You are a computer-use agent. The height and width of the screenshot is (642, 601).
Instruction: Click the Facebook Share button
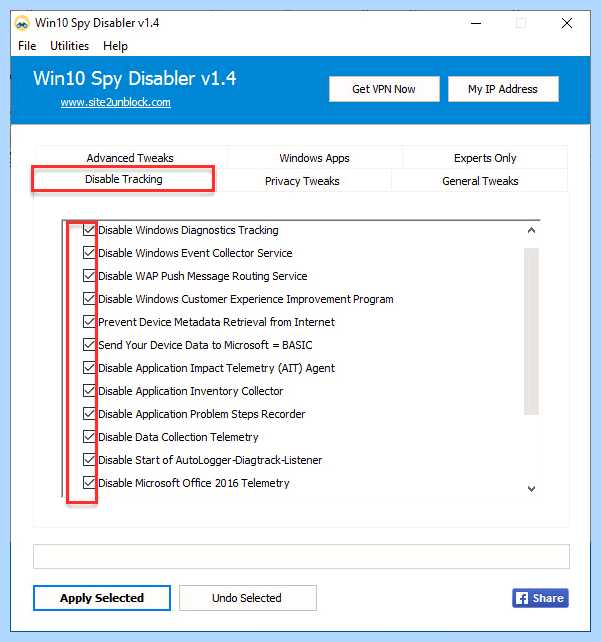[x=540, y=598]
